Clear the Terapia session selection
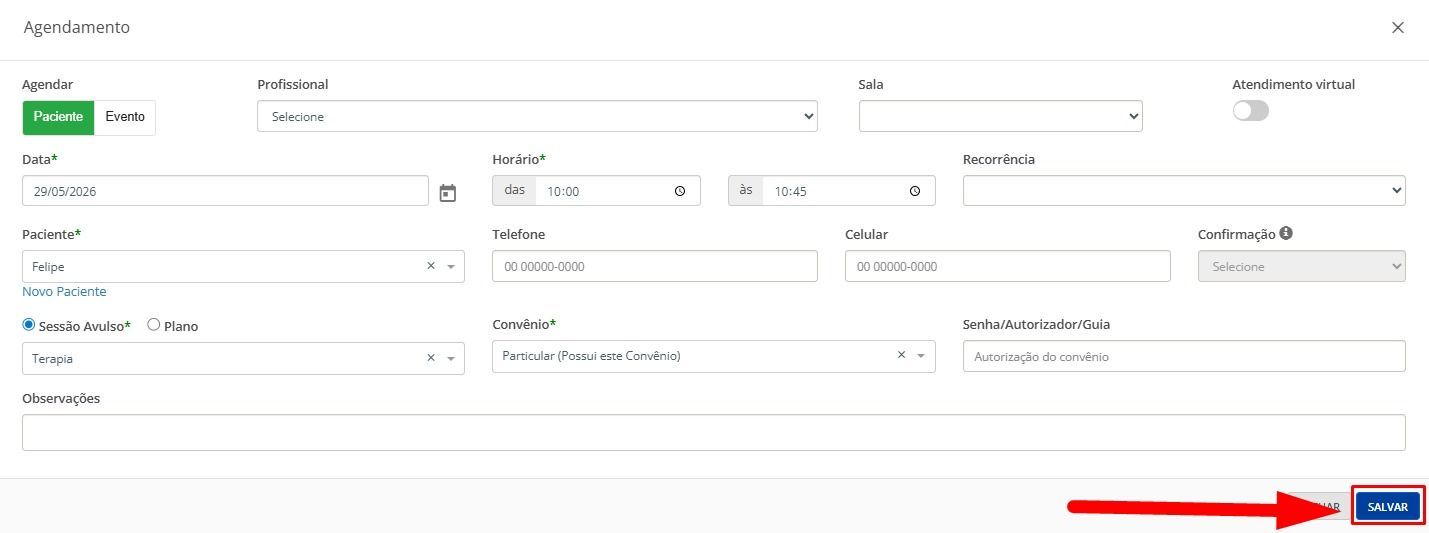This screenshot has width=1429, height=533. click(431, 358)
